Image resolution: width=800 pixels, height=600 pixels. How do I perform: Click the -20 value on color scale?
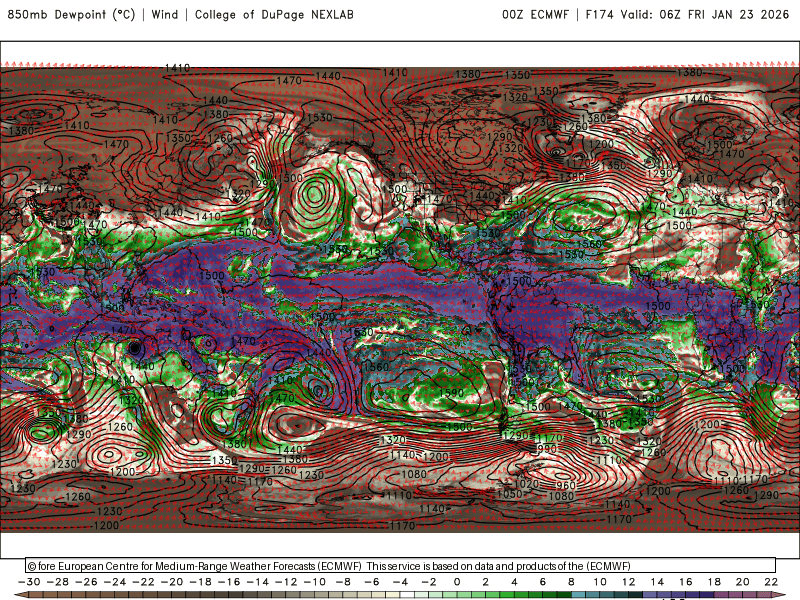coord(172,582)
